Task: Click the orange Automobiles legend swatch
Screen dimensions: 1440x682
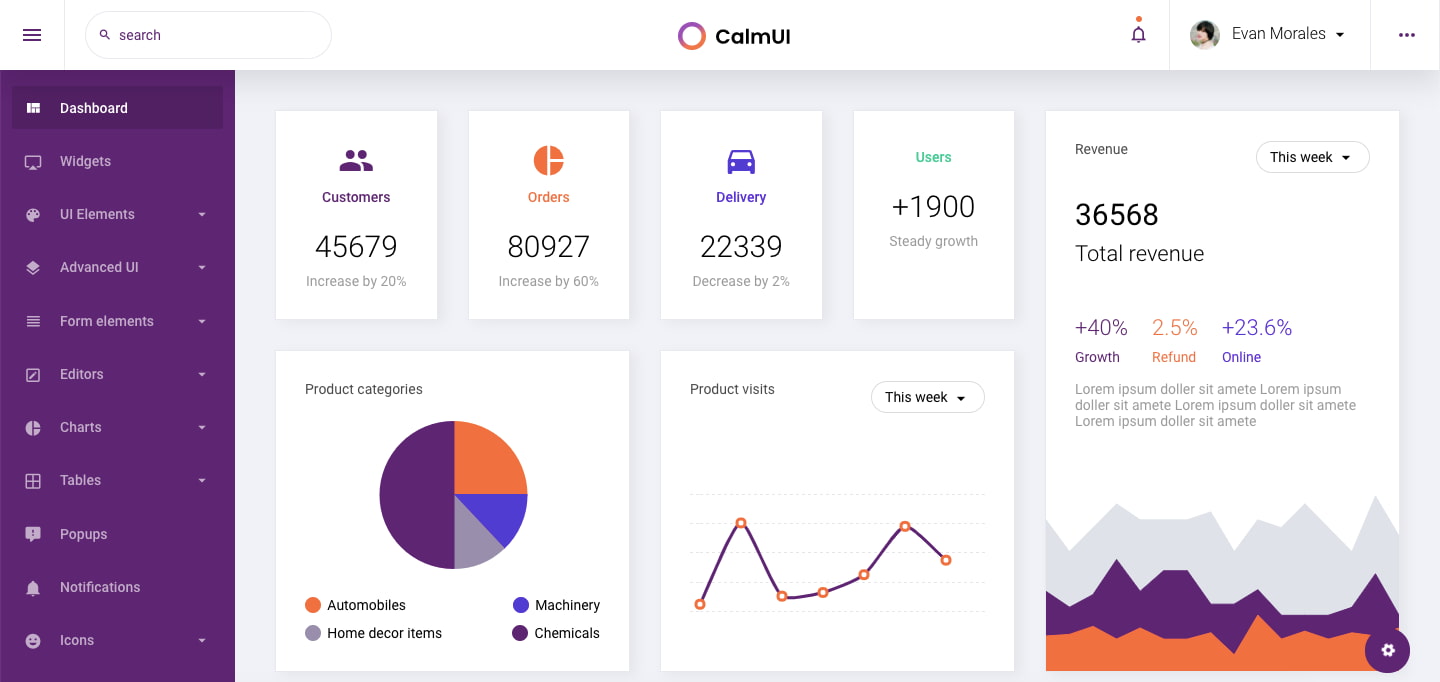Action: [x=312, y=604]
